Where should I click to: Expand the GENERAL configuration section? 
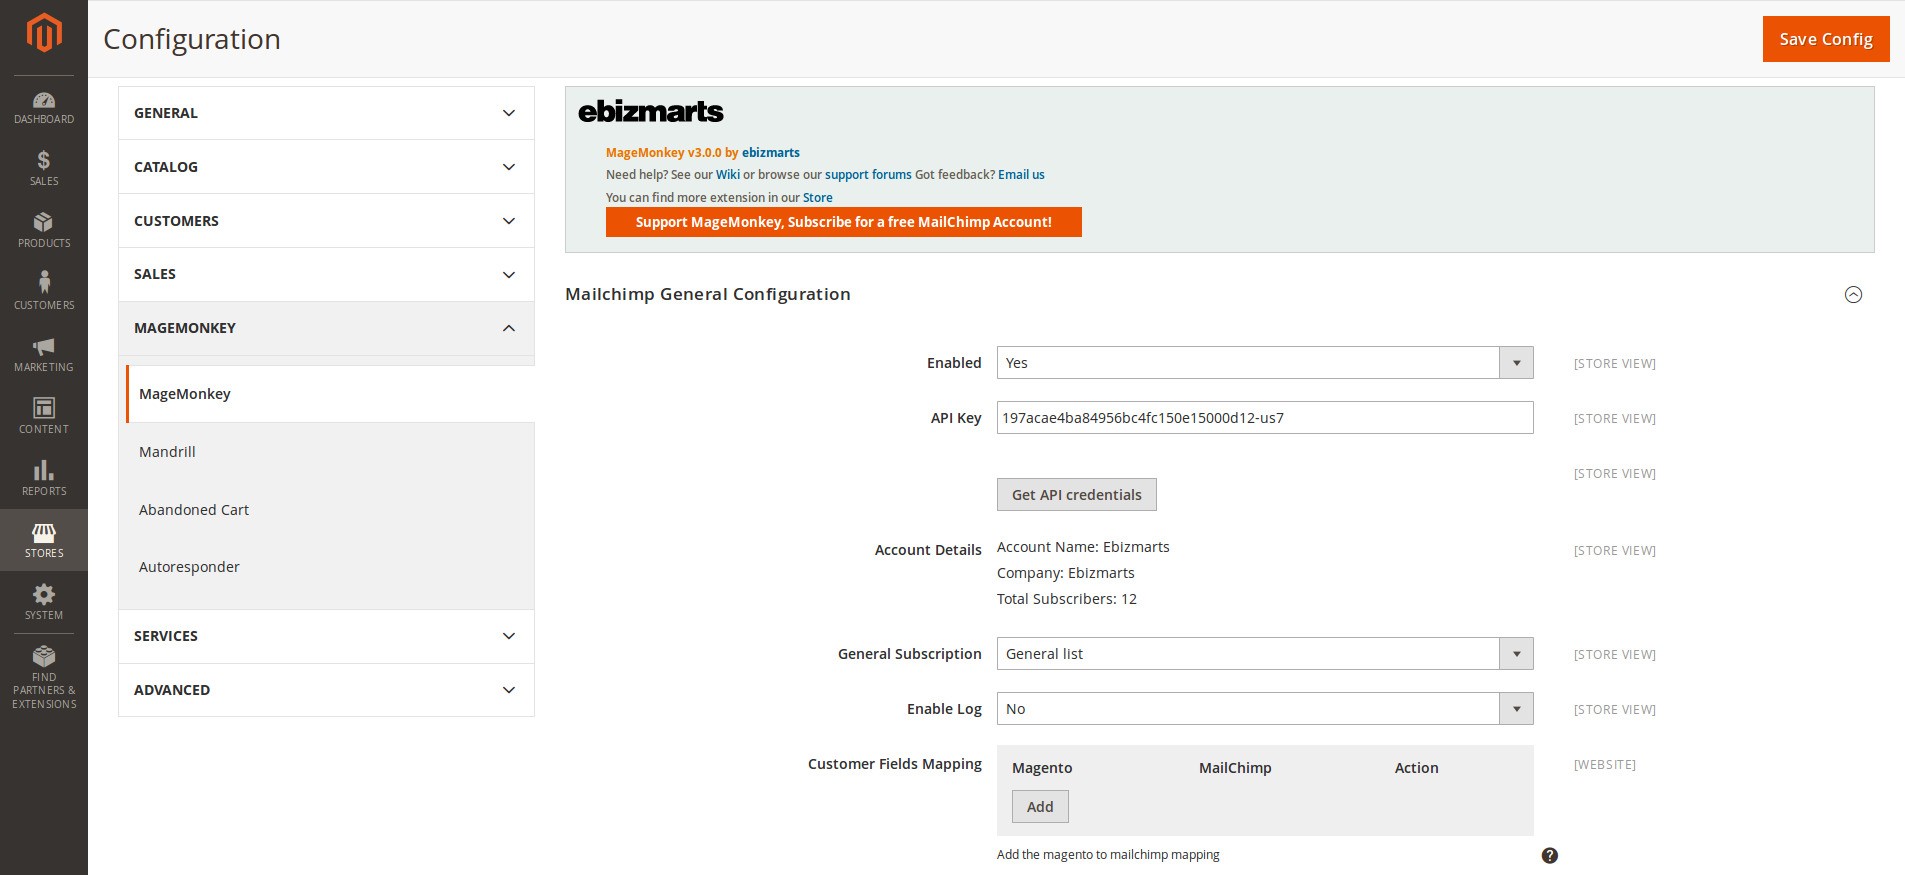click(326, 113)
